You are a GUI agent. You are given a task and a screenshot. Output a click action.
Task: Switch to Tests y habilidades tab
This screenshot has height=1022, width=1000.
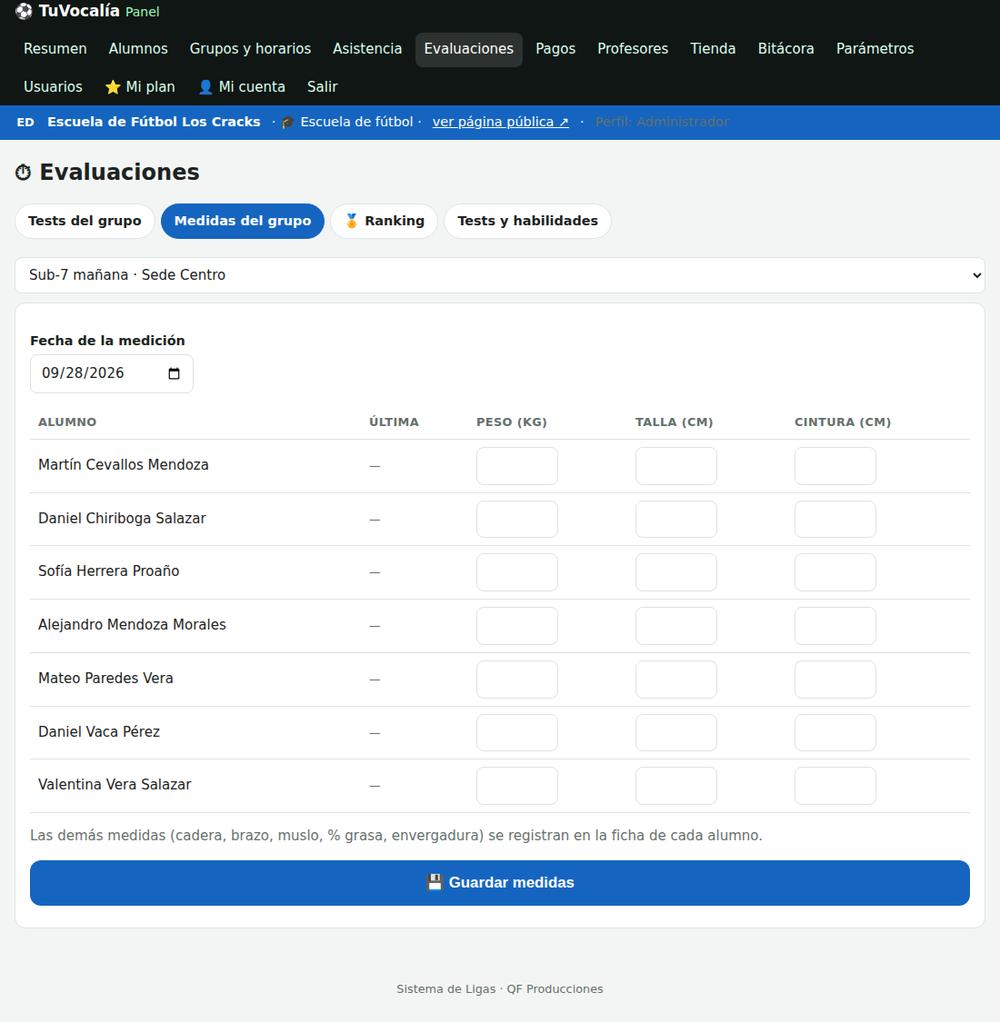pos(527,221)
